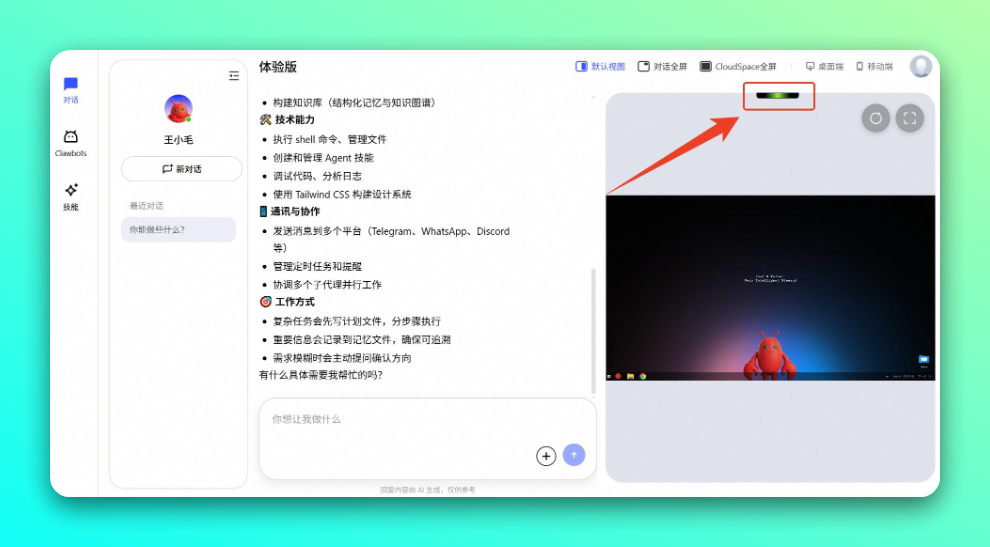This screenshot has width=990, height=547.
Task: Click the line 使用 Tailwind CSS 构建设计系统
Action: (342, 195)
